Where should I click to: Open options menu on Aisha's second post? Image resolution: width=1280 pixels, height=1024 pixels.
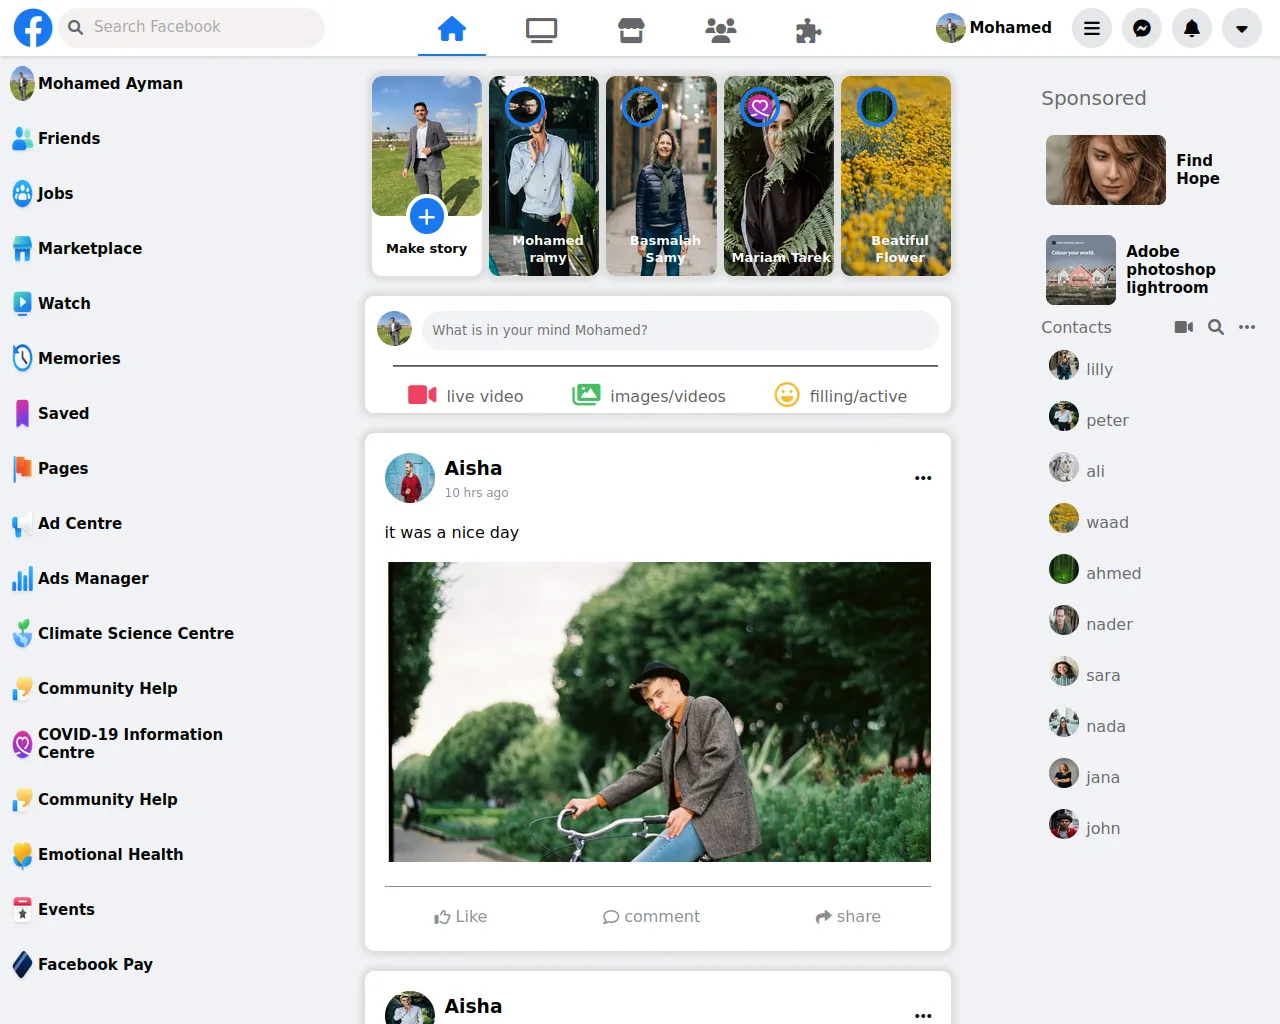[923, 1016]
